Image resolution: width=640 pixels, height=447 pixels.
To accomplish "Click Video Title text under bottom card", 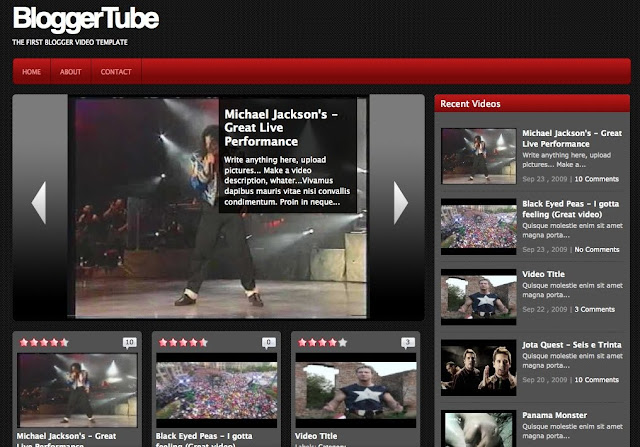I will [x=316, y=436].
